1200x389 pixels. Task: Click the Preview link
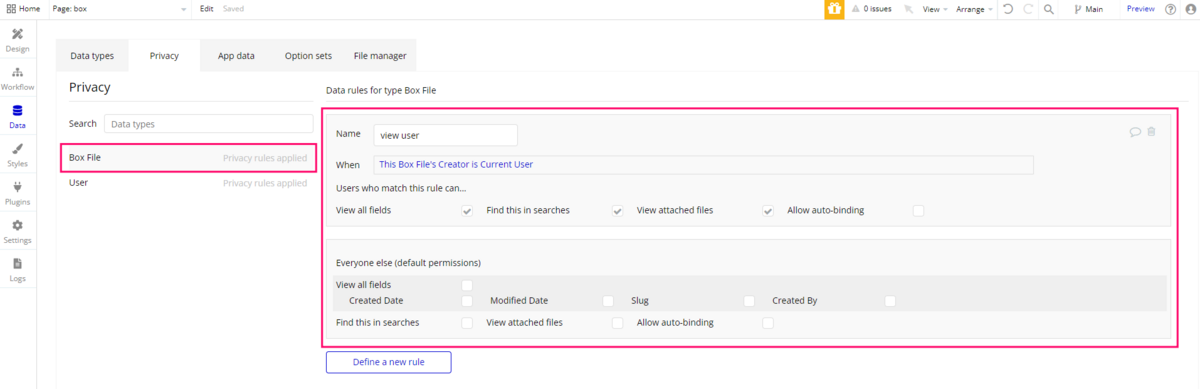[x=1140, y=9]
